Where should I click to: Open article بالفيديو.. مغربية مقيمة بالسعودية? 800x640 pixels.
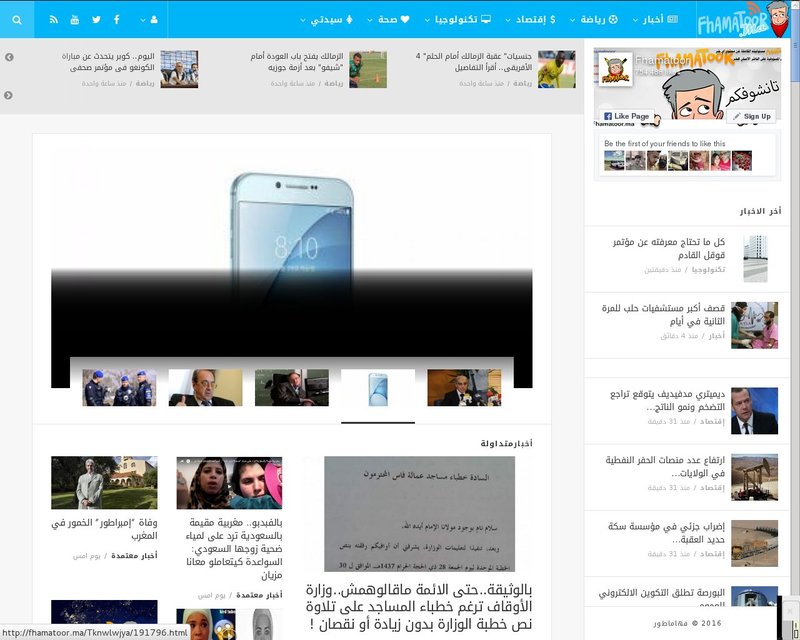tap(234, 549)
